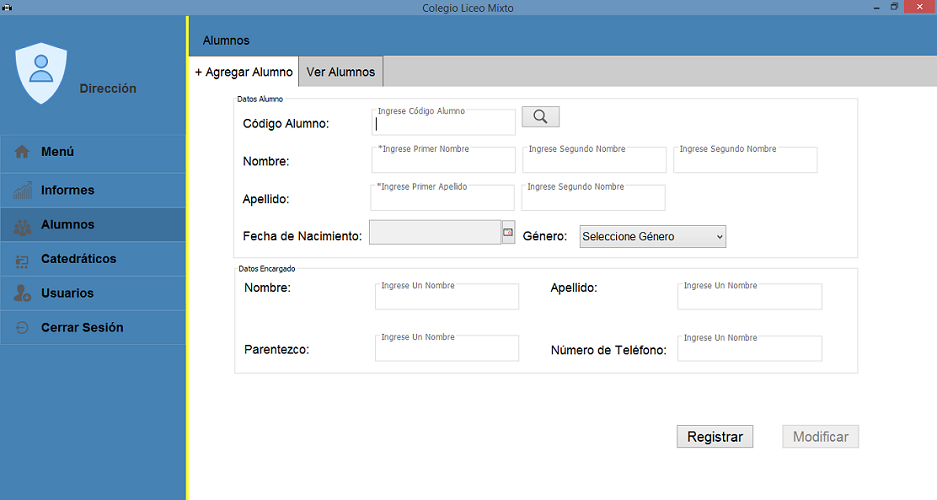
Task: Click the Modificar button
Action: coord(820,437)
